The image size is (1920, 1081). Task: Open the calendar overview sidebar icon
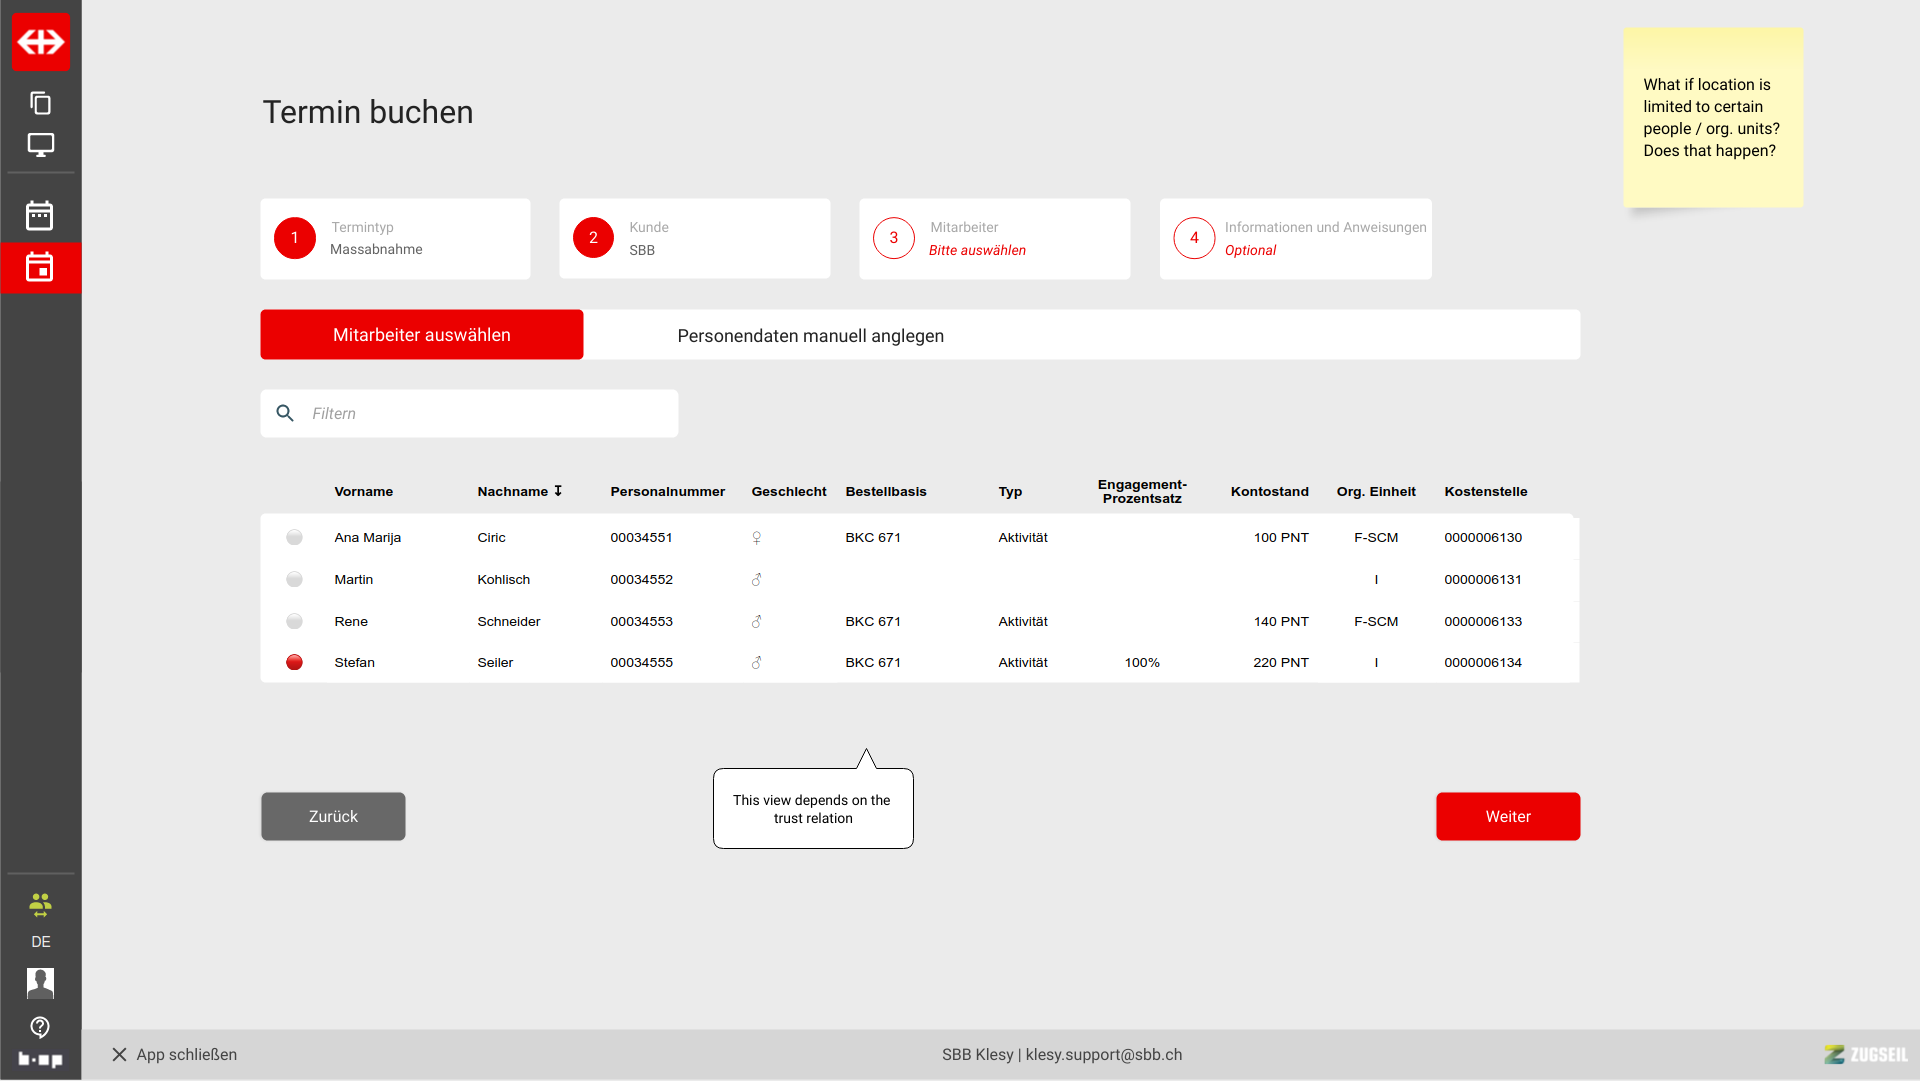coord(40,215)
